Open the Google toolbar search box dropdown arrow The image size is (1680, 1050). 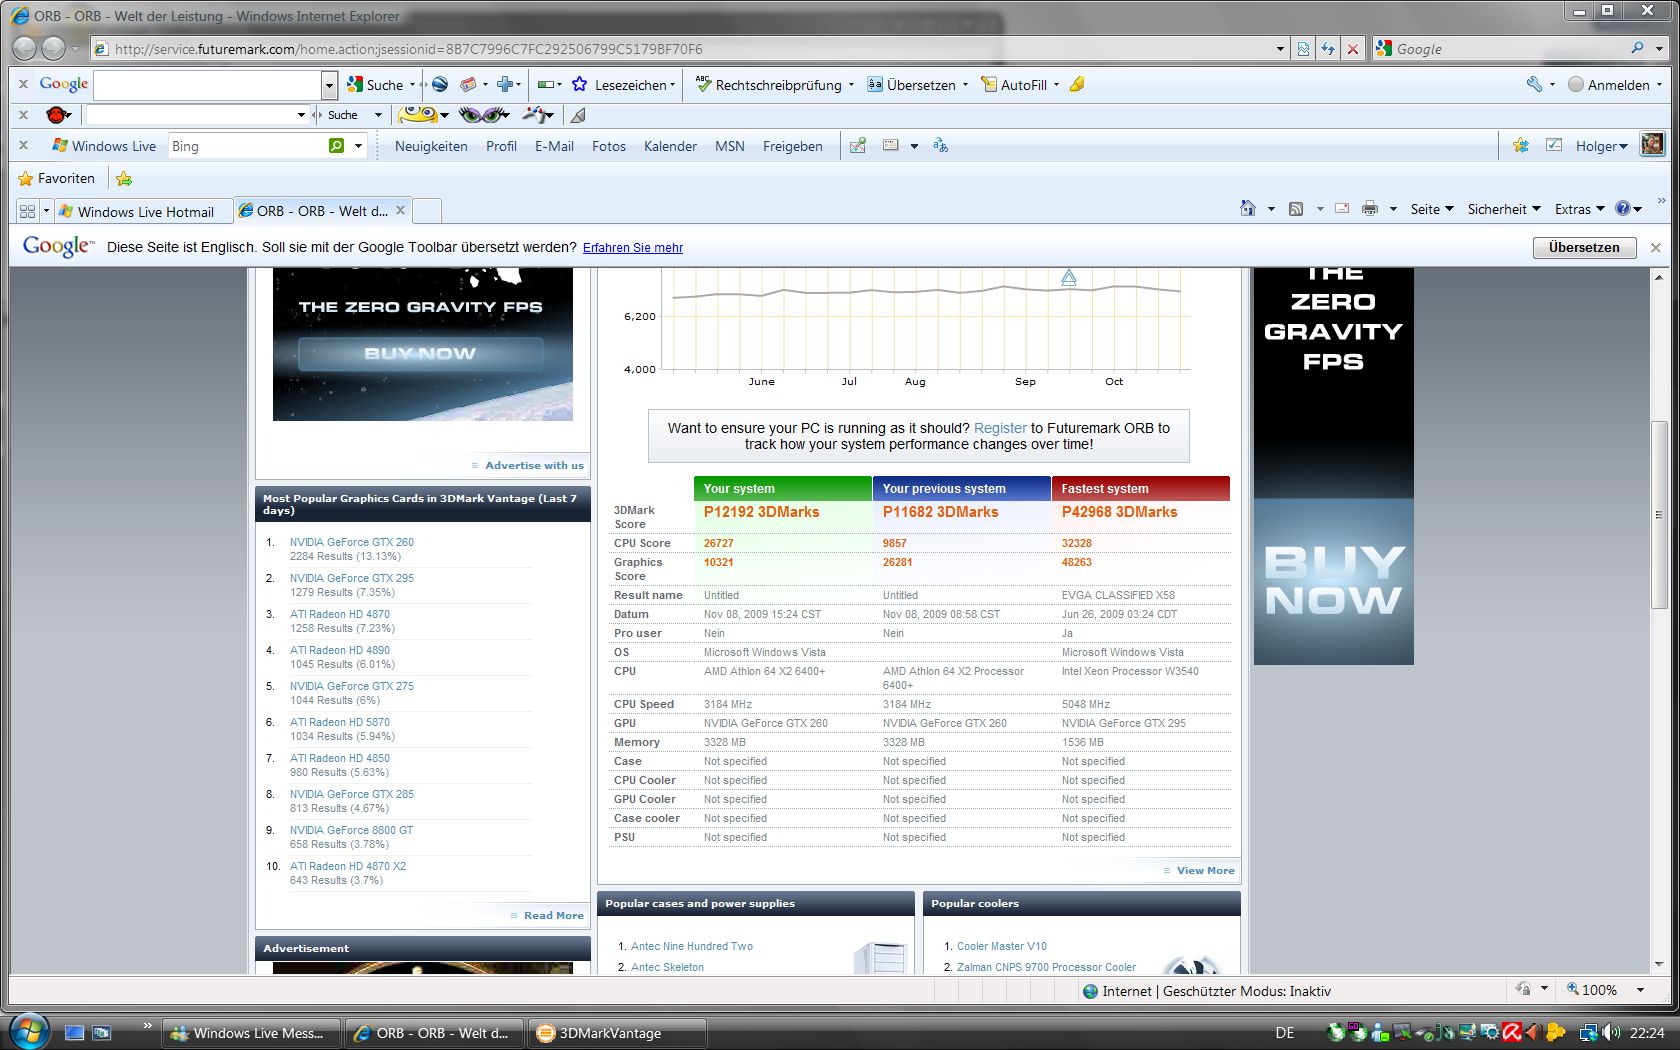tap(329, 85)
